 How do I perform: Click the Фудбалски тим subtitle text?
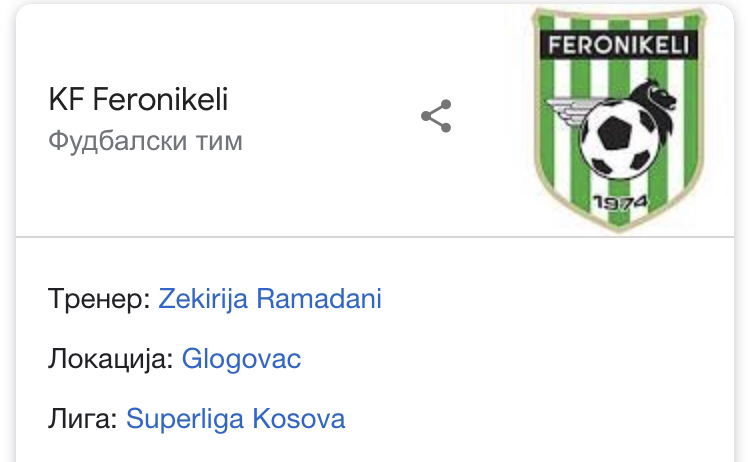click(x=145, y=142)
